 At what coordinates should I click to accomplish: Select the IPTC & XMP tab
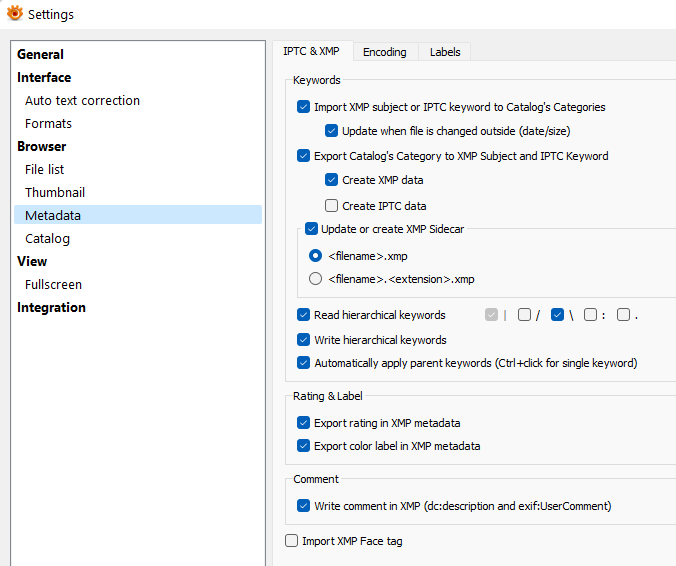coord(311,51)
